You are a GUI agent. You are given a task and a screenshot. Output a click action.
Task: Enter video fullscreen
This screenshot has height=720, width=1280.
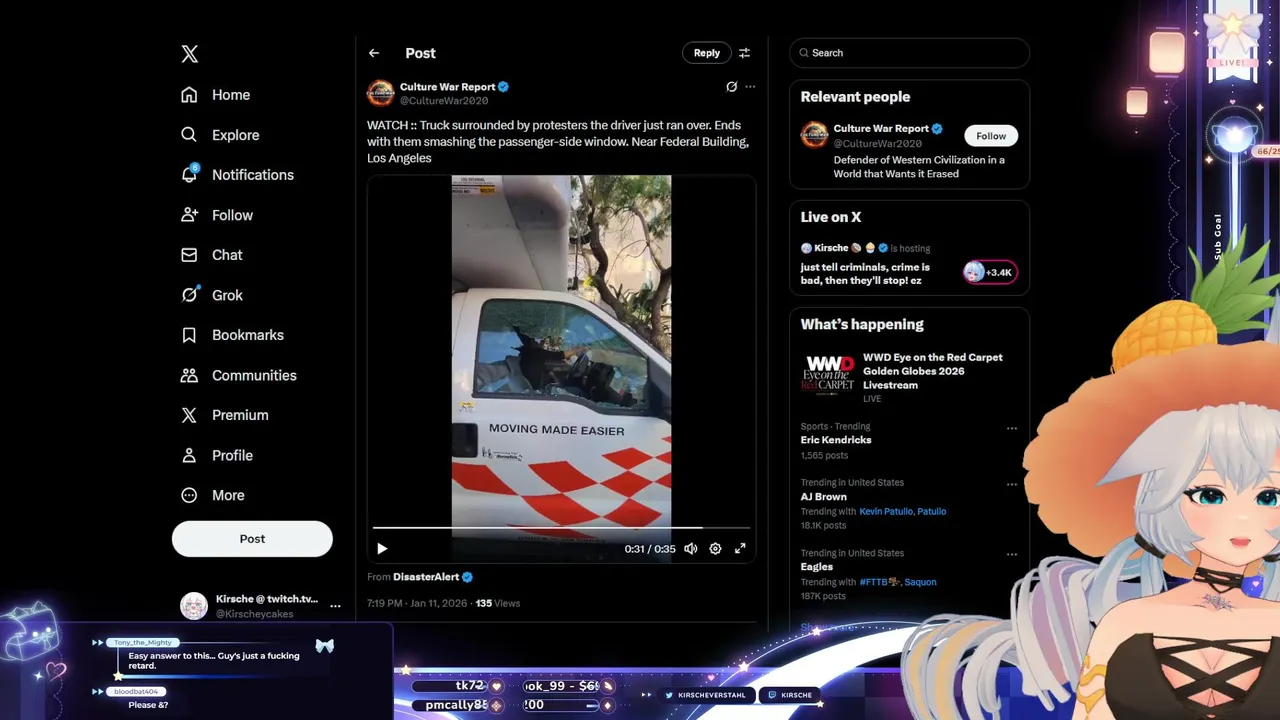[740, 548]
